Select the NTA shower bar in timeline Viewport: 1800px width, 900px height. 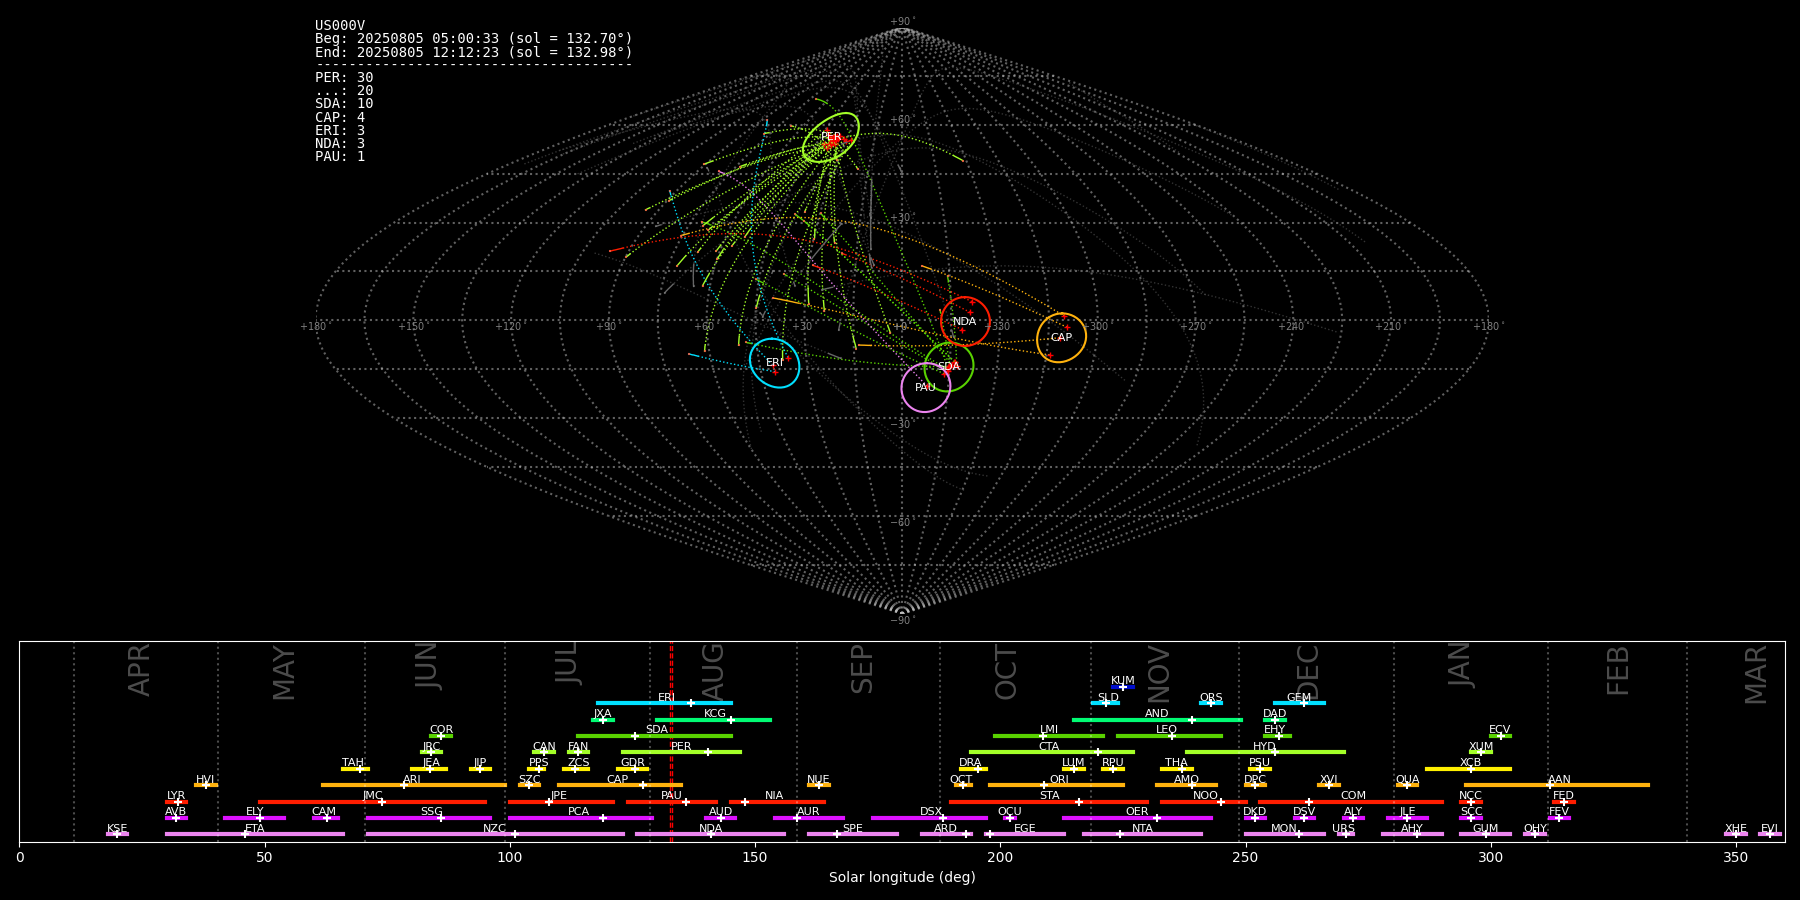pos(1142,834)
